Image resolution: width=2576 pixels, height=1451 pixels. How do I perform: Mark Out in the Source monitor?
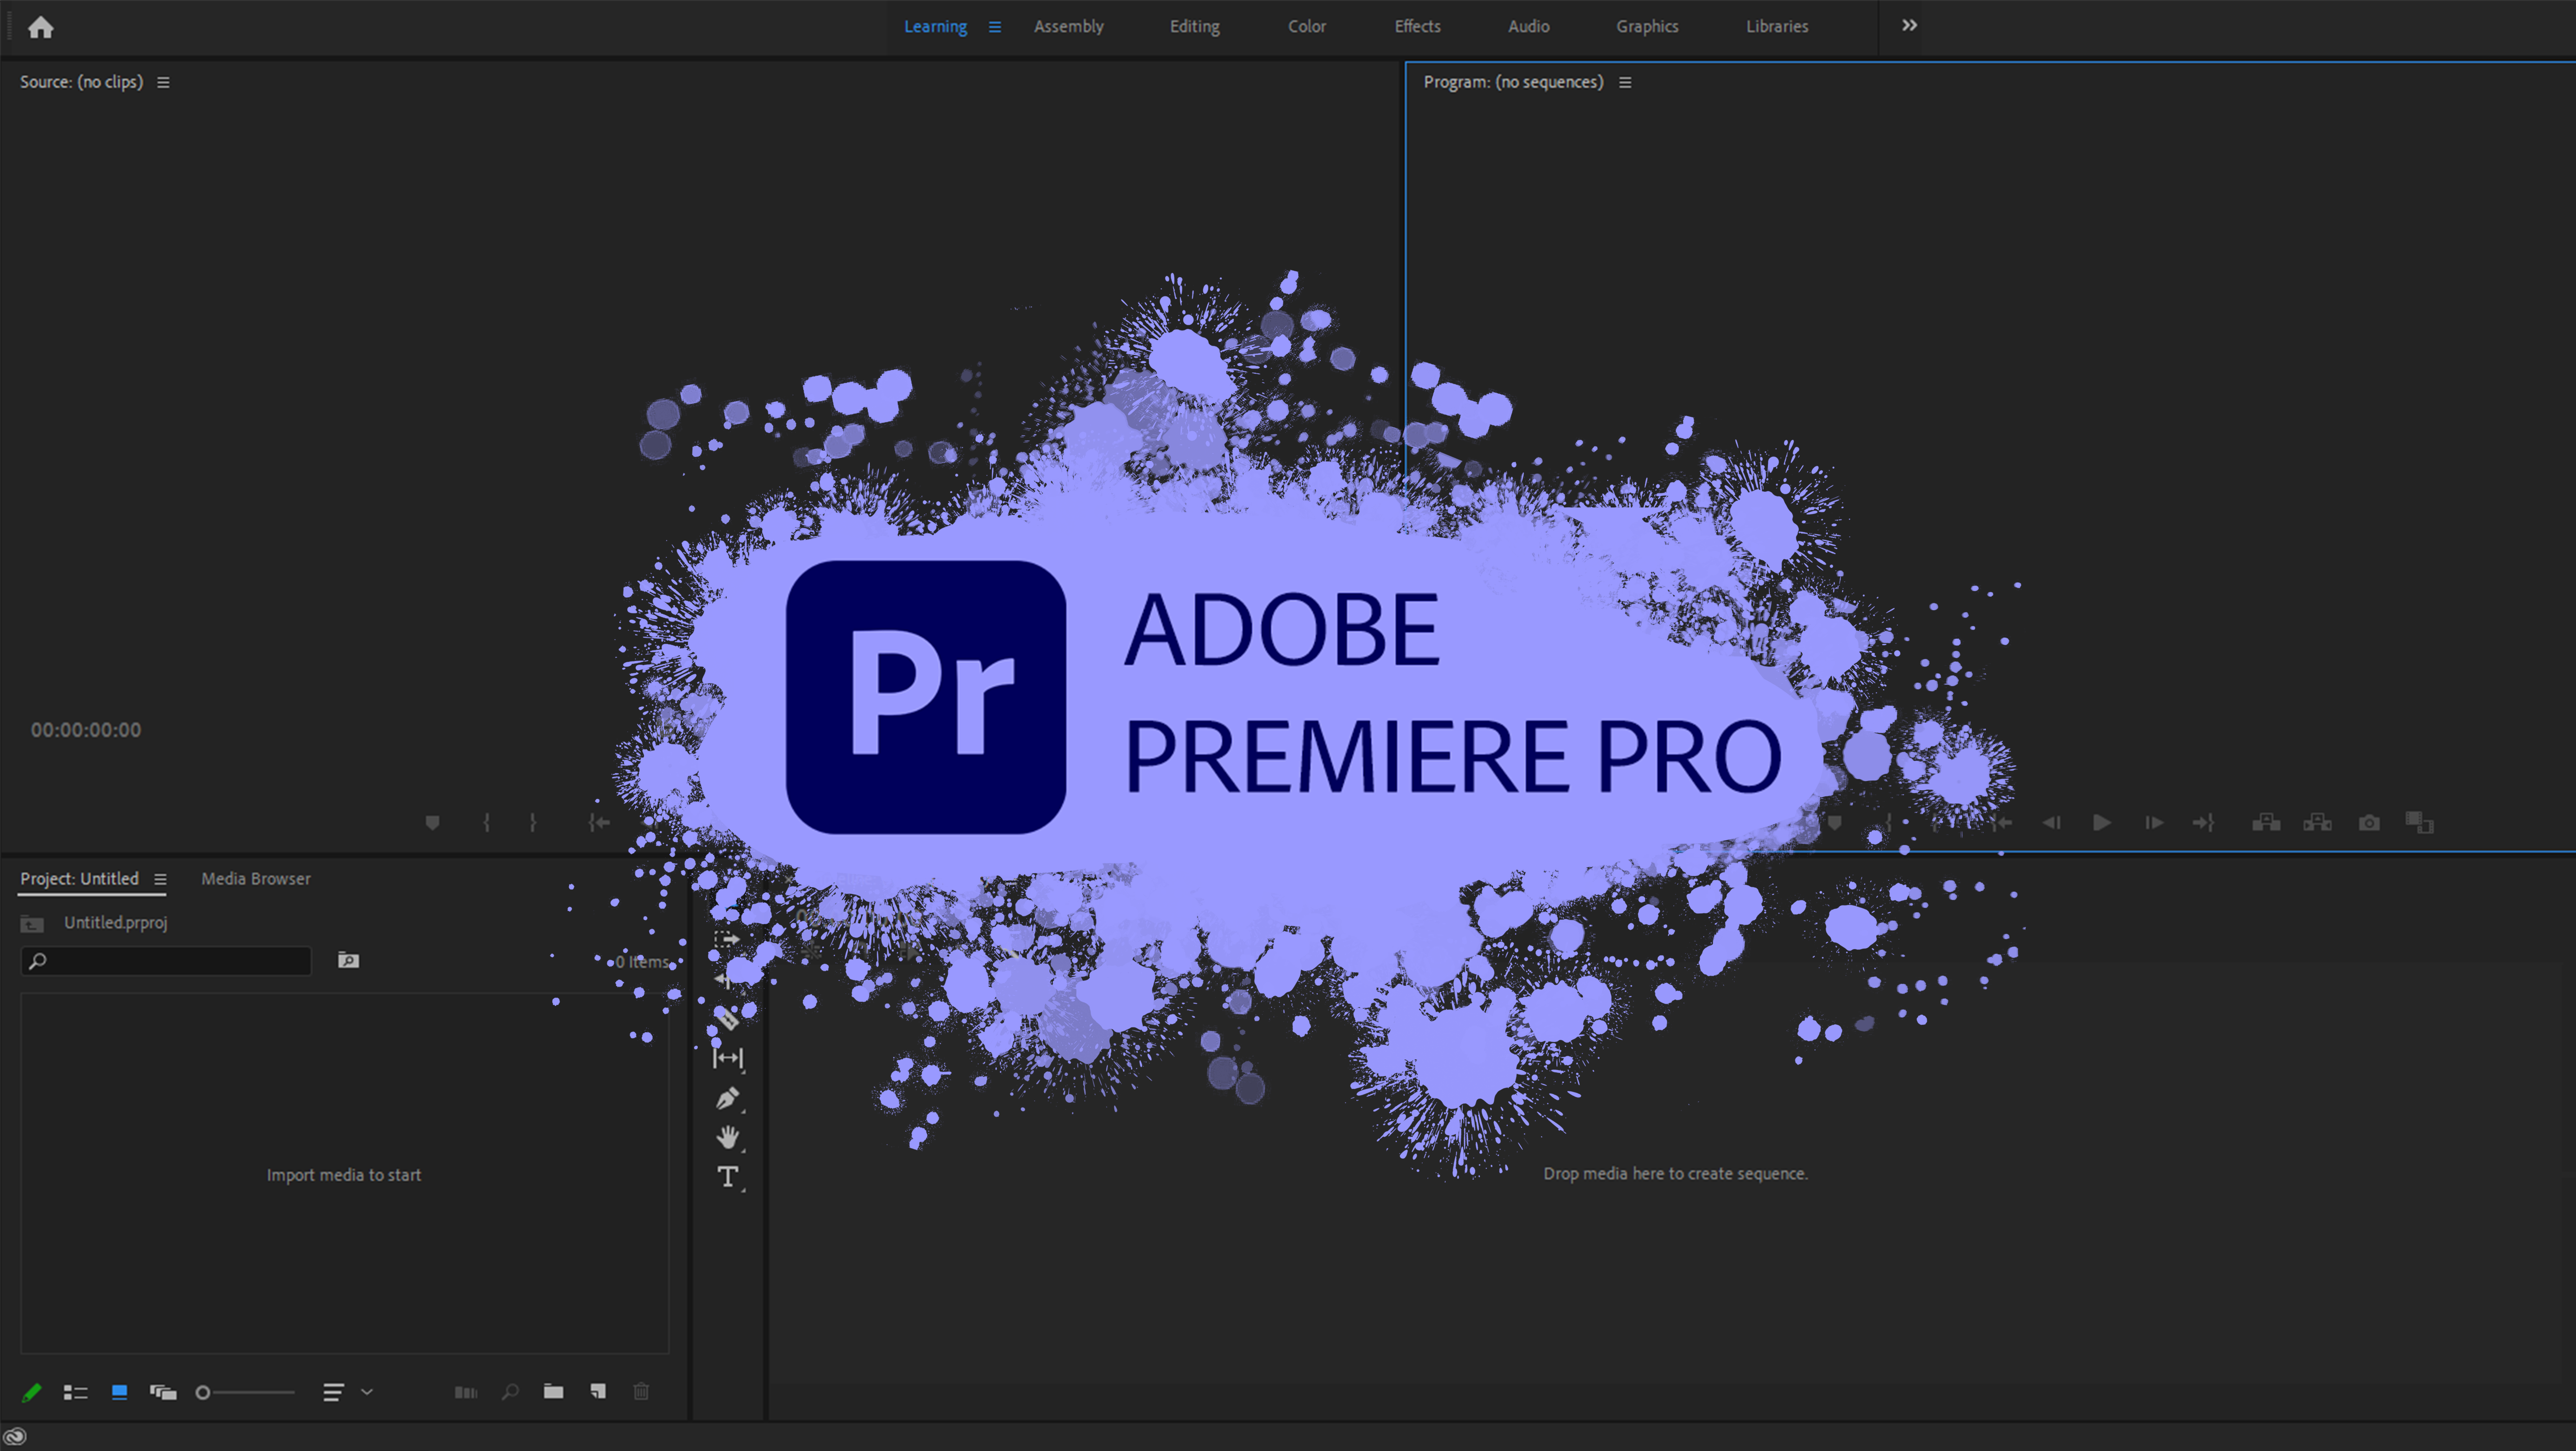[533, 822]
